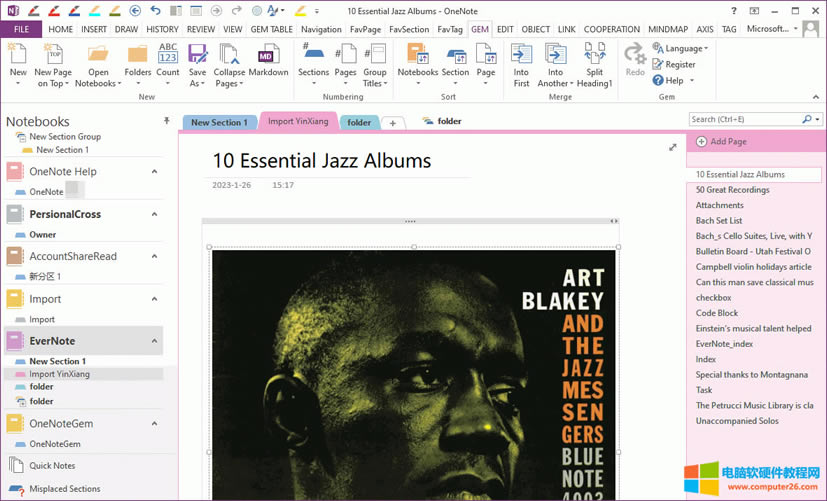Open the Language dropdown
The image size is (827, 501).
pos(680,48)
